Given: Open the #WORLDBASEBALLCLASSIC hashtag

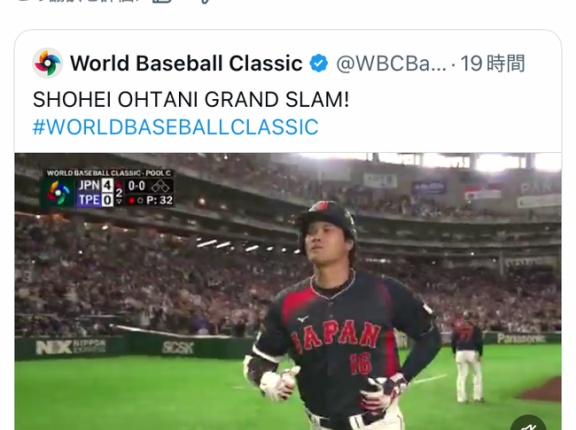Looking at the screenshot, I should tap(176, 127).
